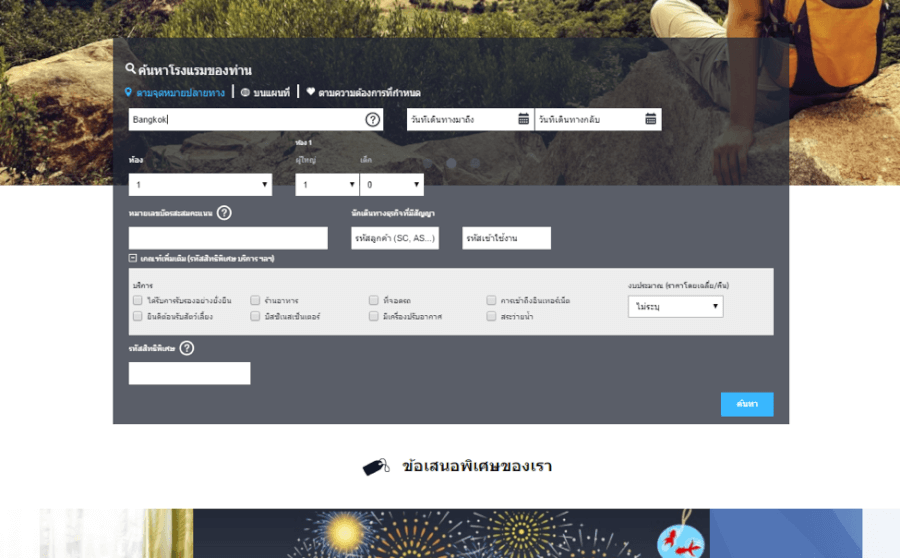Switch to the on-map (บนแผนที่) search tab

pos(265,92)
